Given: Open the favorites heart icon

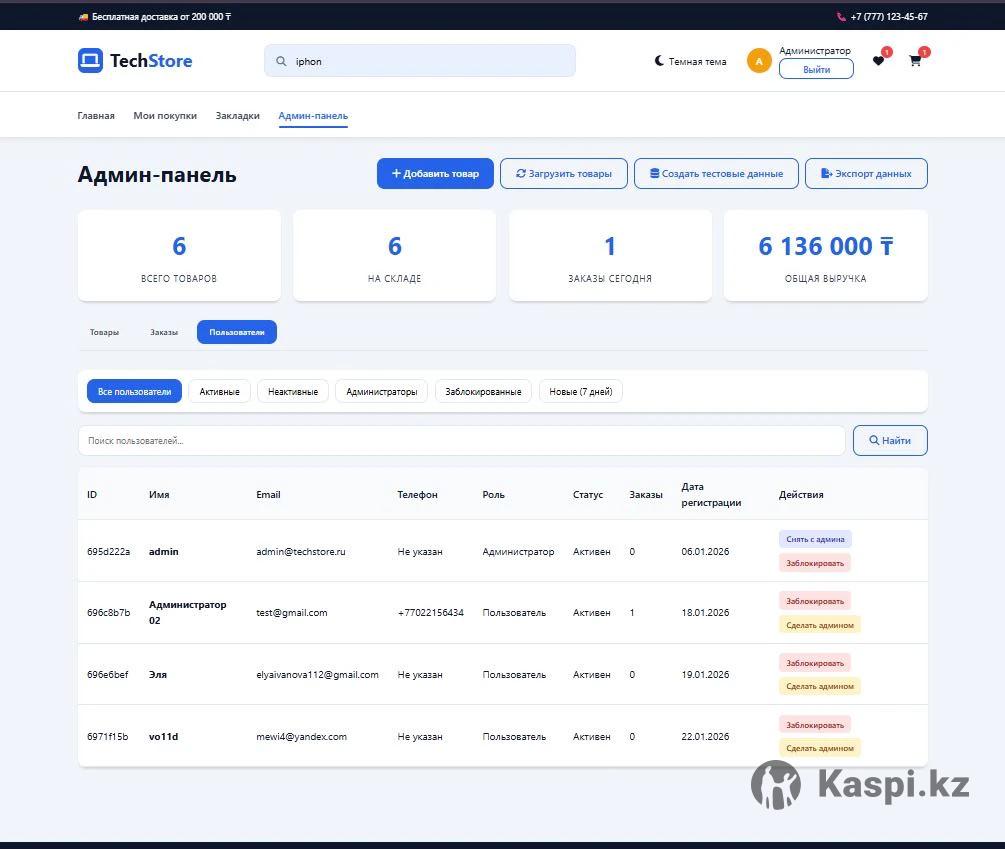Looking at the screenshot, I should click(x=878, y=61).
